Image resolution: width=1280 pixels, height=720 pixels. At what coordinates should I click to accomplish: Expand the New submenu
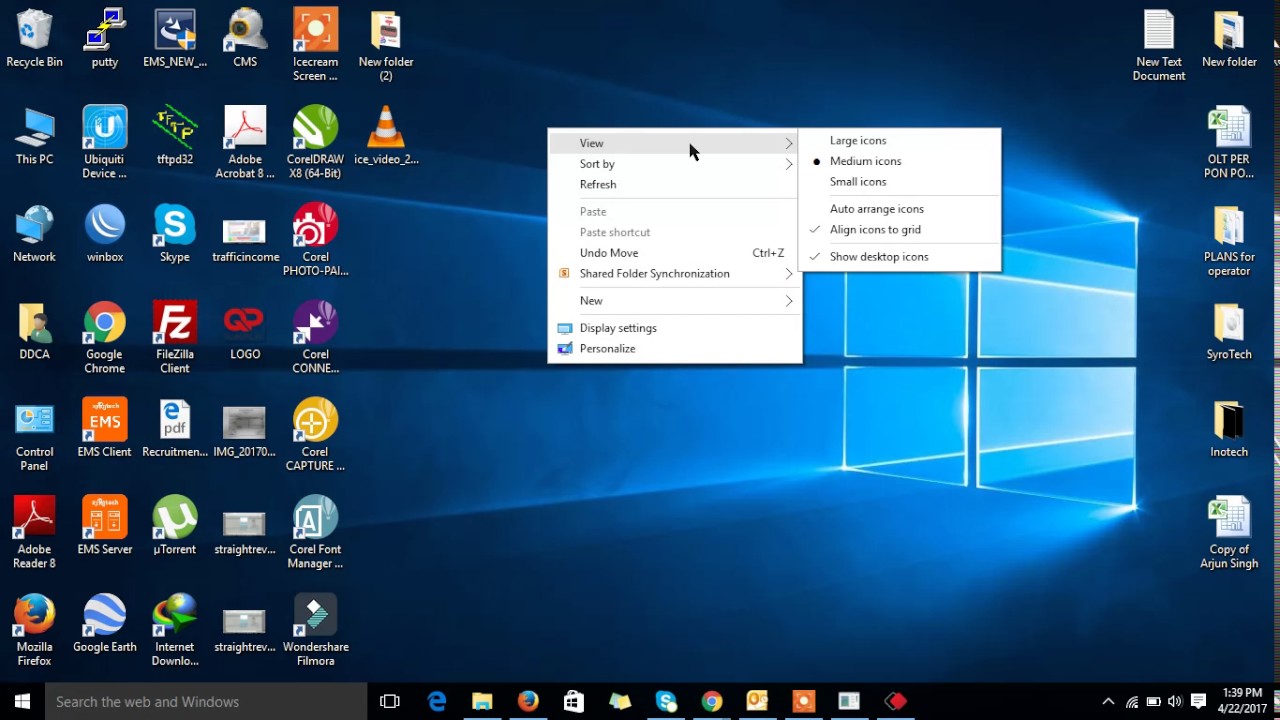(674, 301)
